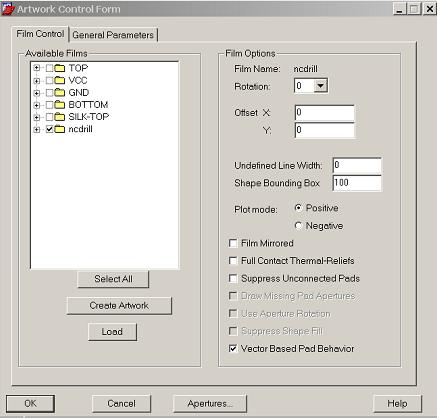Click the Create Artwork button

[119, 305]
